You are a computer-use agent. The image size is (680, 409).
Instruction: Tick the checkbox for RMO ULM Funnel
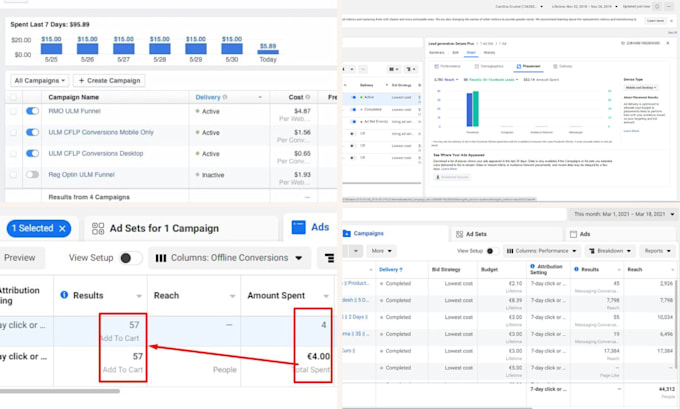click(13, 111)
